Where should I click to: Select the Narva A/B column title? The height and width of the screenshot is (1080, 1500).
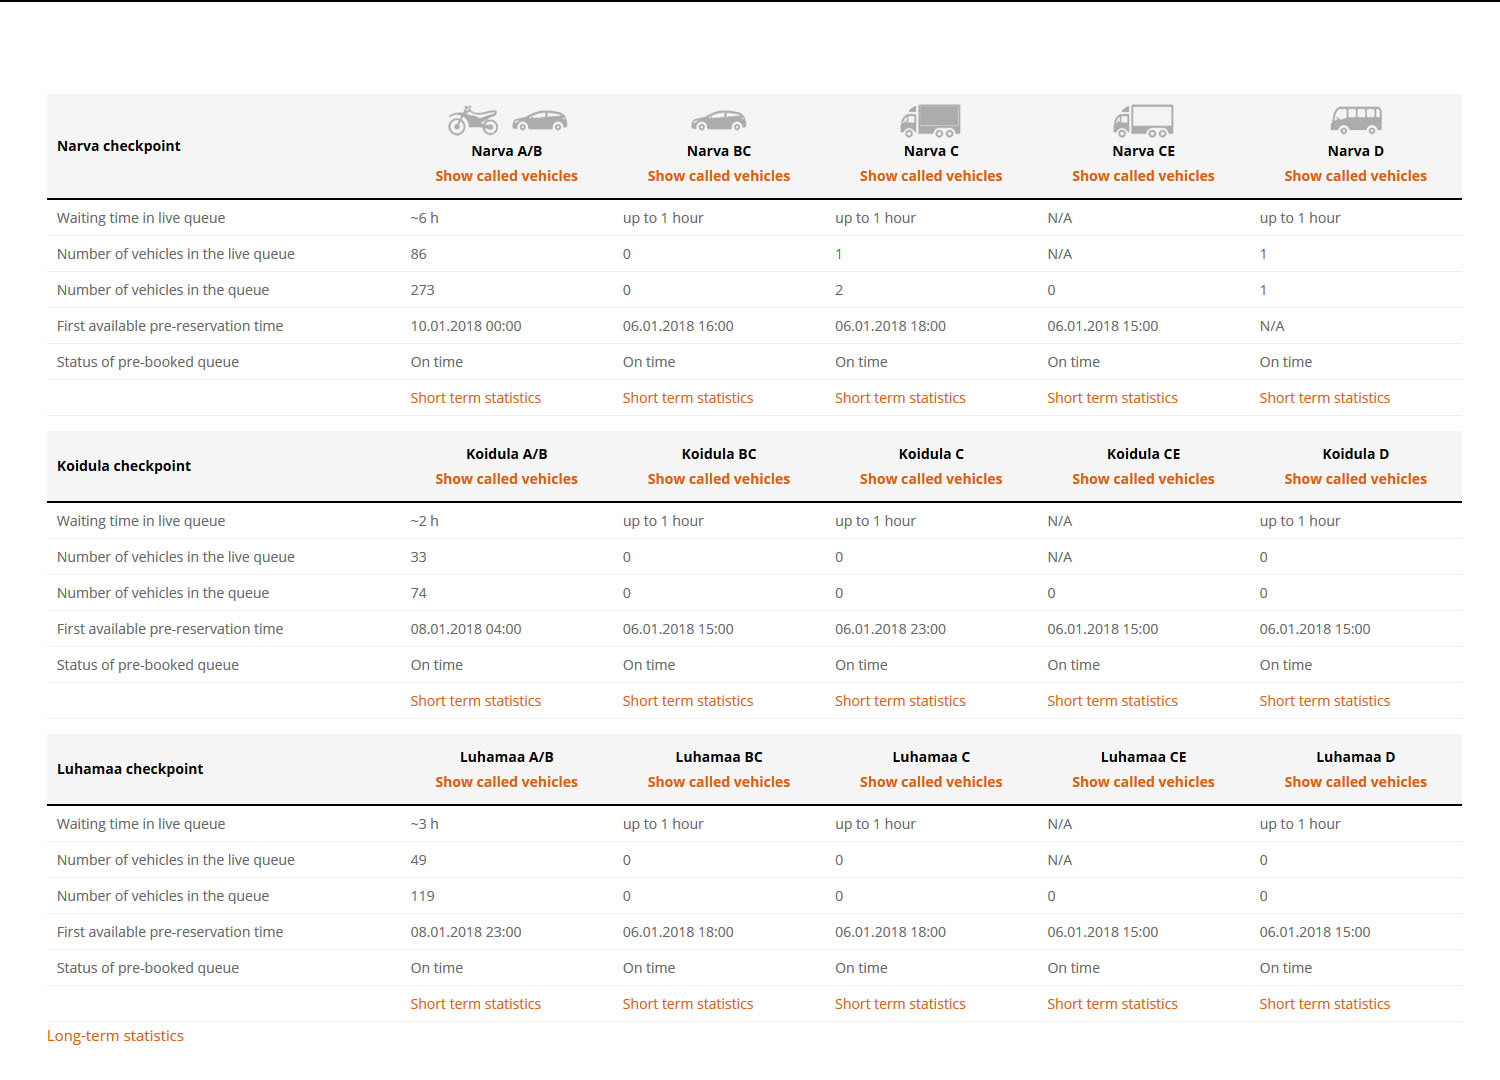point(506,151)
